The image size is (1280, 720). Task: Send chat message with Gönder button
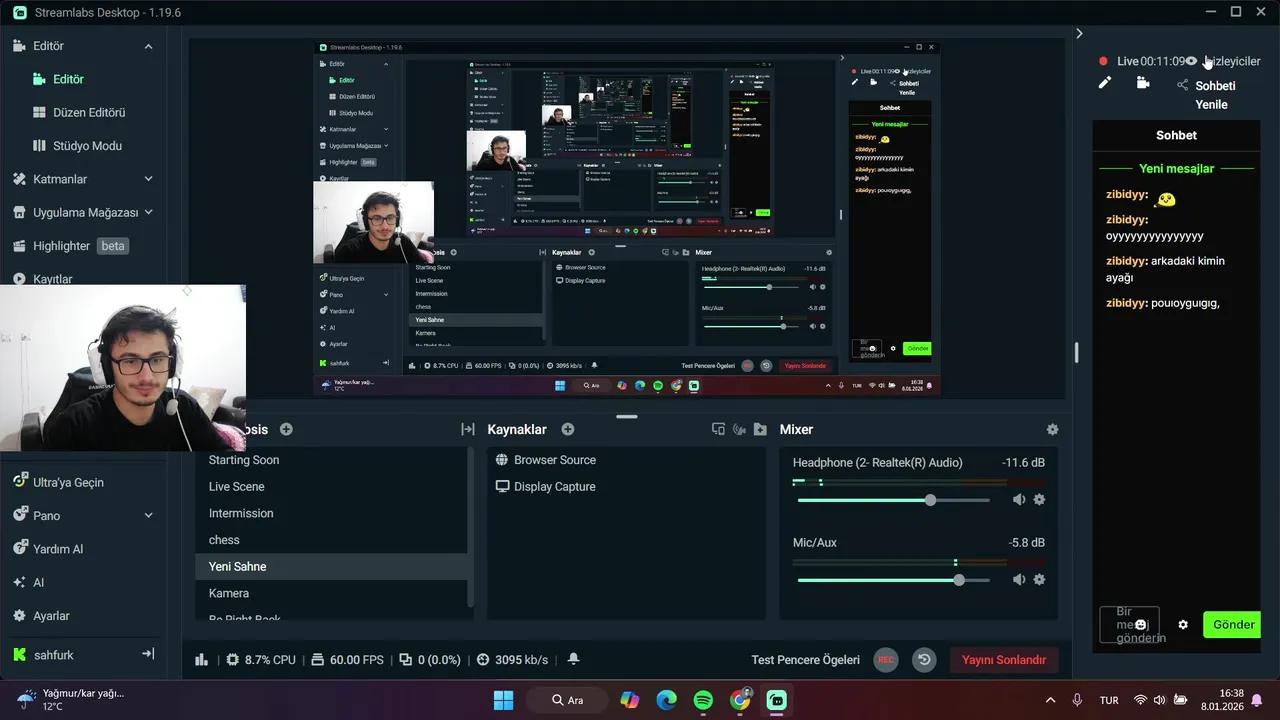(x=1233, y=624)
